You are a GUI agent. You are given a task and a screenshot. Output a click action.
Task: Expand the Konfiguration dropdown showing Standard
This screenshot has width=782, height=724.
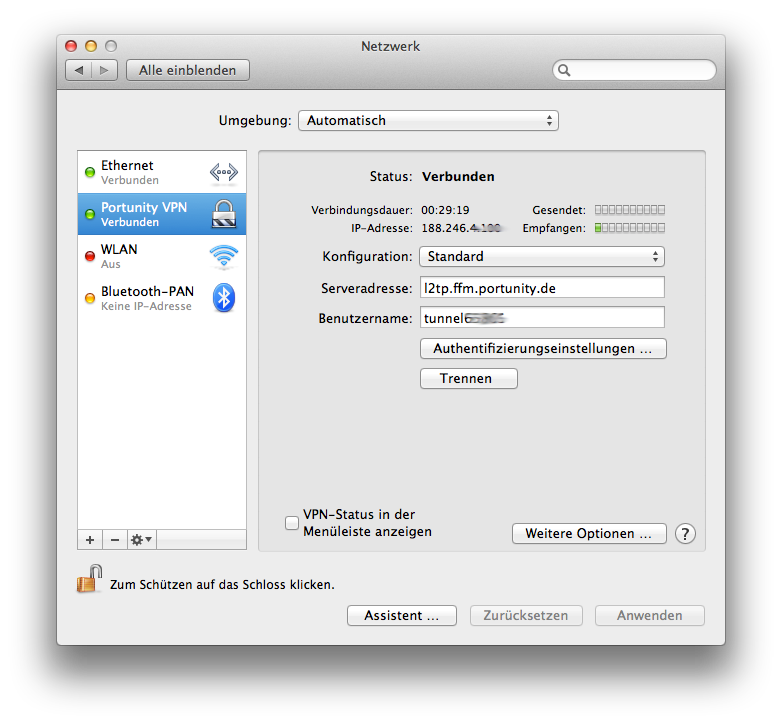pos(541,257)
